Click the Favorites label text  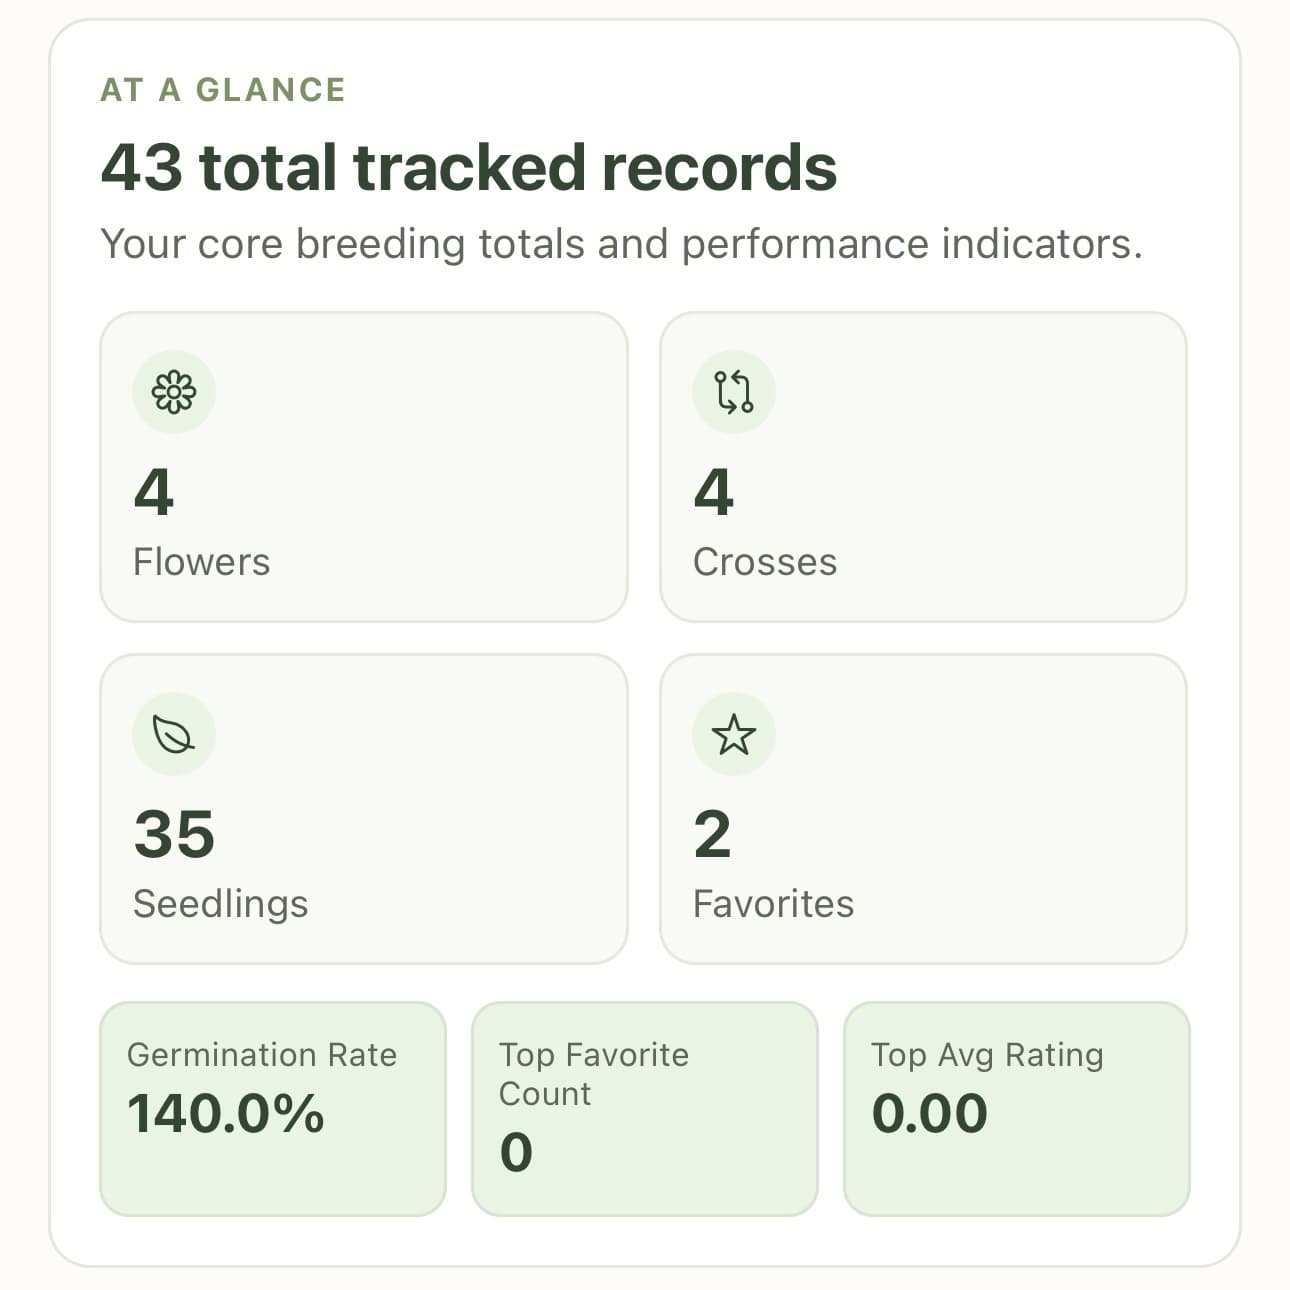(772, 903)
